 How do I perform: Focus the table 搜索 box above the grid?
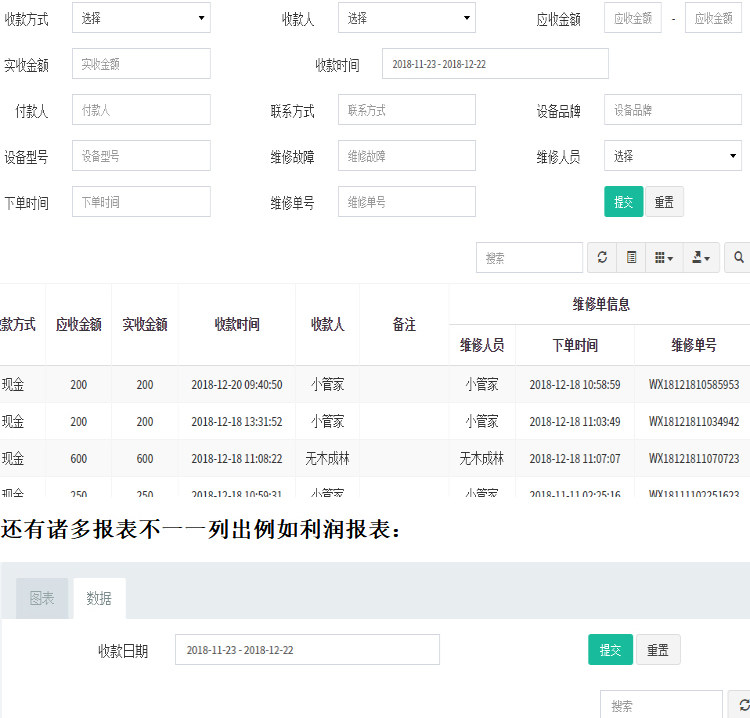(529, 257)
